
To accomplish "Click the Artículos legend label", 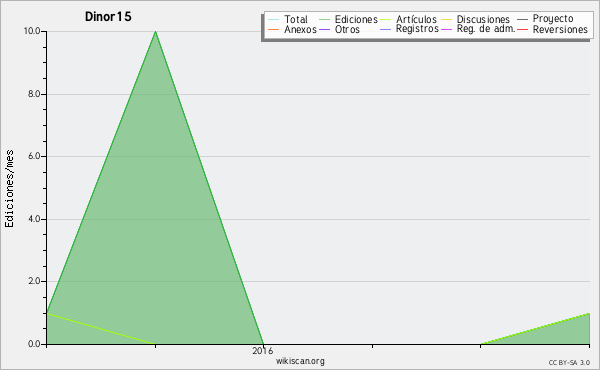I will pos(416,19).
